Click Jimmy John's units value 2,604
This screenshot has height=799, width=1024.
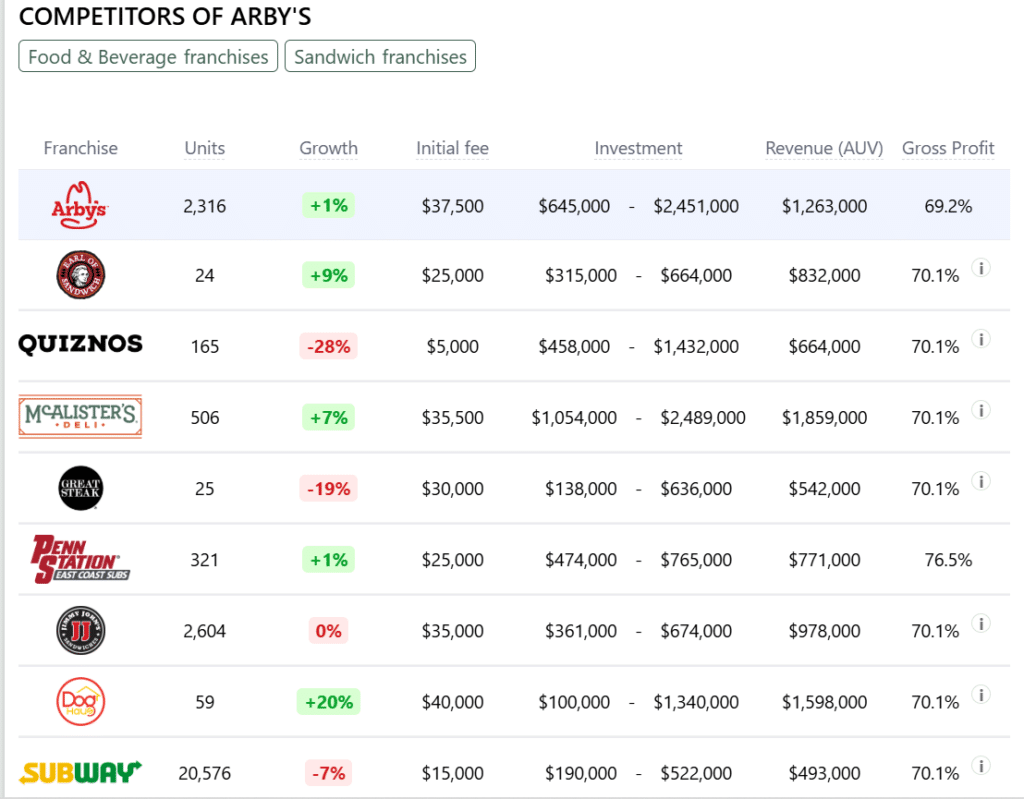pos(204,632)
